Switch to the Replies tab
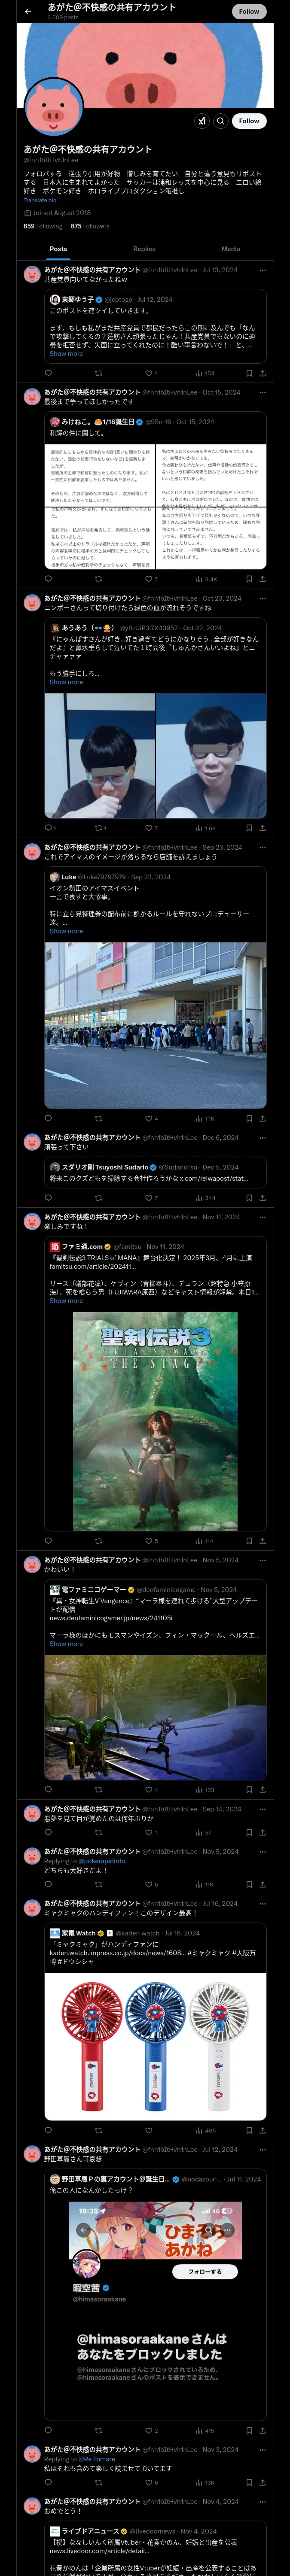This screenshot has width=290, height=2576. pos(144,249)
